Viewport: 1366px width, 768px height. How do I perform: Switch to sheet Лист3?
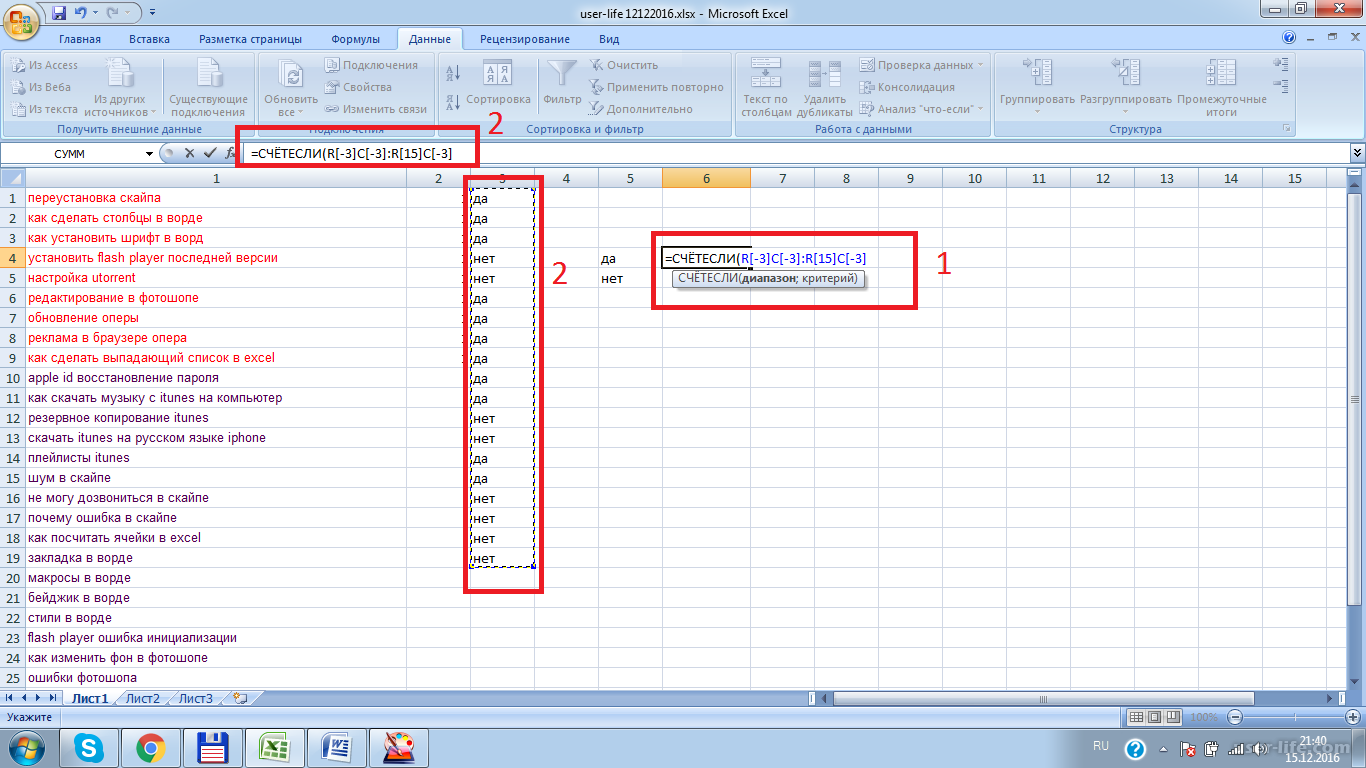(x=196, y=699)
